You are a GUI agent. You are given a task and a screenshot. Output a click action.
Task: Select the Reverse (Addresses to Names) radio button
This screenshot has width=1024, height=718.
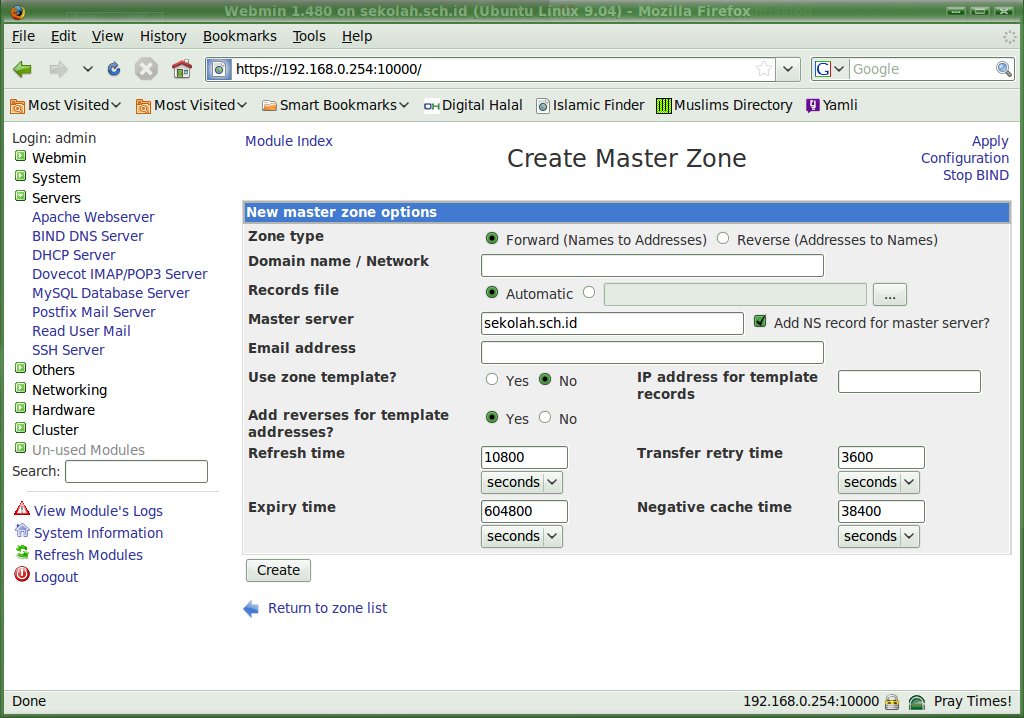[x=723, y=239]
